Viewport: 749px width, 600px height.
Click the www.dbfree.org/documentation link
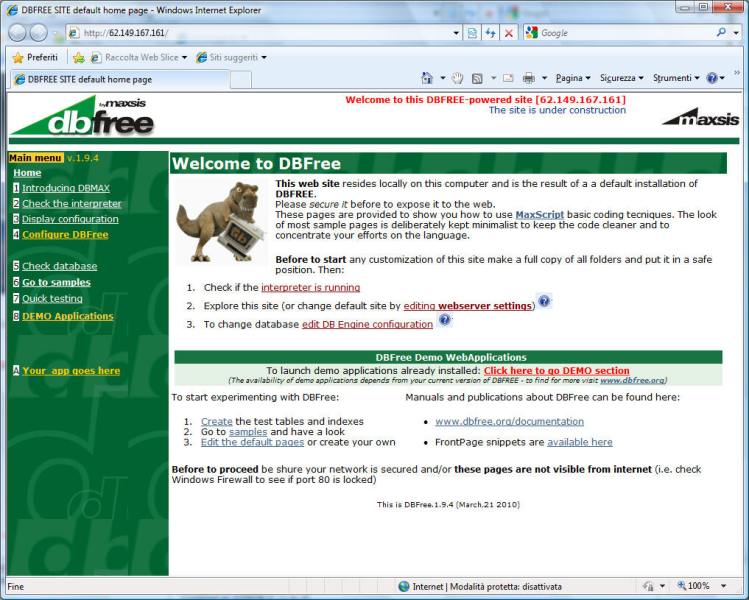point(509,421)
